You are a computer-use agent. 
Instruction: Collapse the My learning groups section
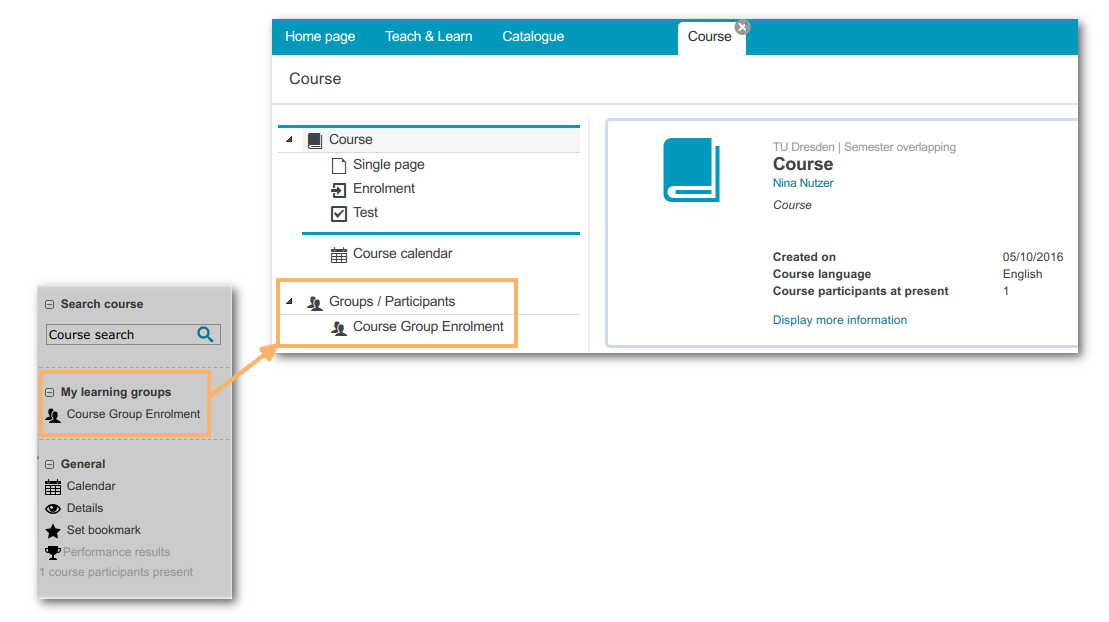(49, 393)
